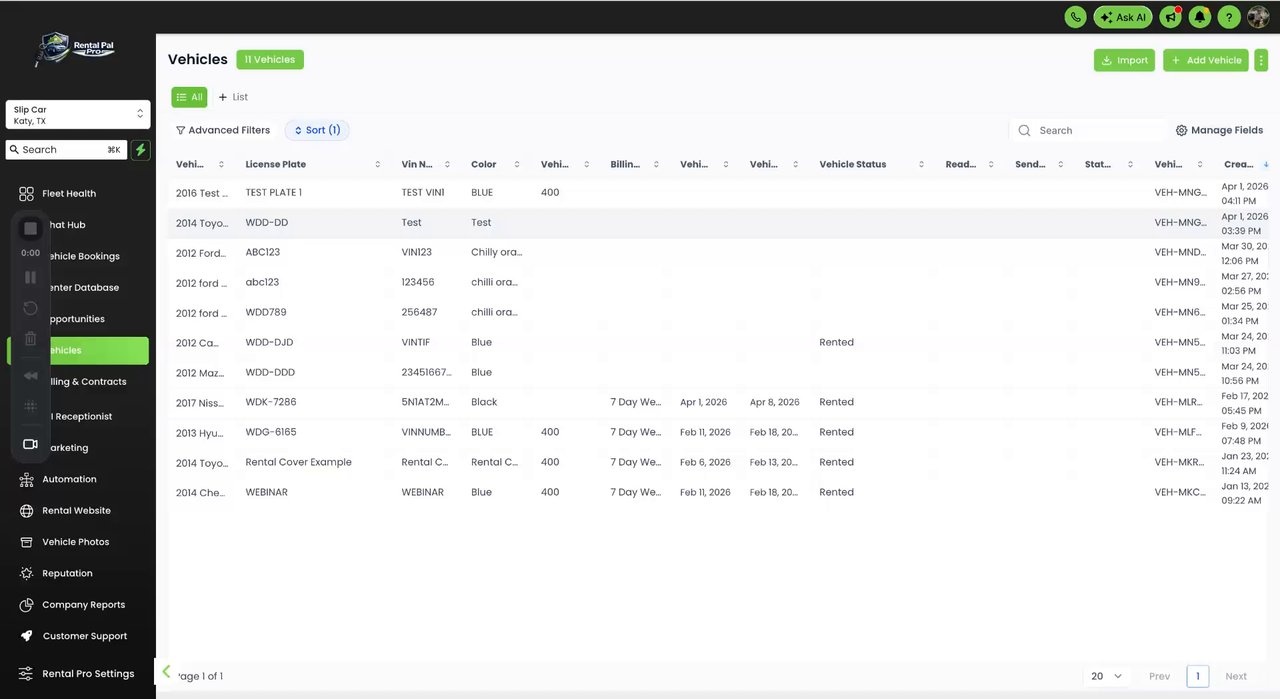Image resolution: width=1280 pixels, height=699 pixels.
Task: Click the Rental Website globe icon
Action: tap(27, 510)
